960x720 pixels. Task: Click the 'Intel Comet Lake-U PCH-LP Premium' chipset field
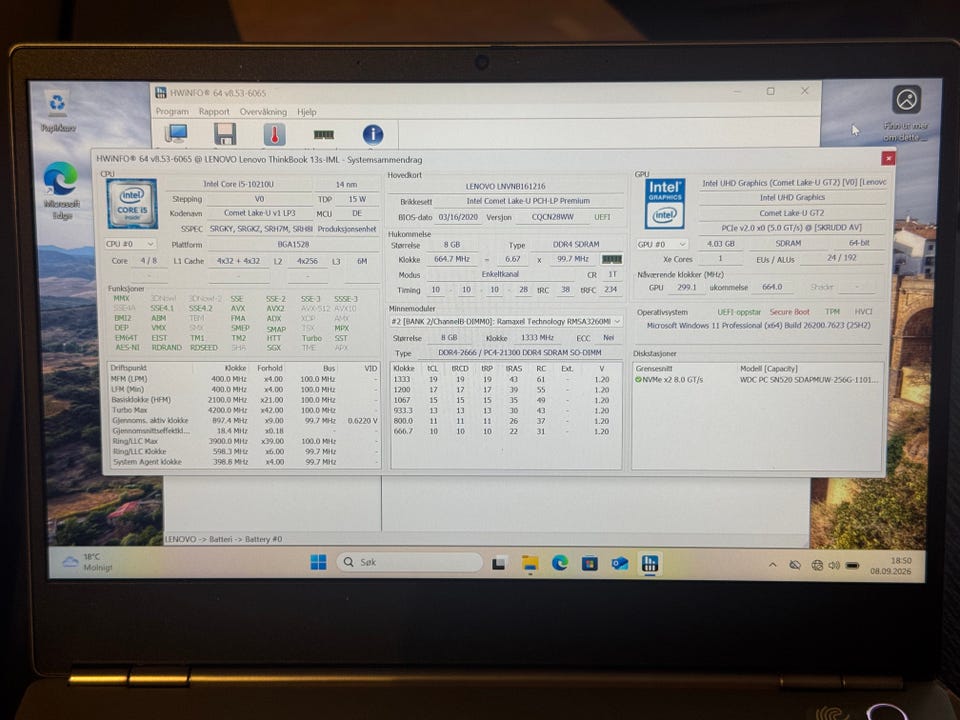point(528,201)
